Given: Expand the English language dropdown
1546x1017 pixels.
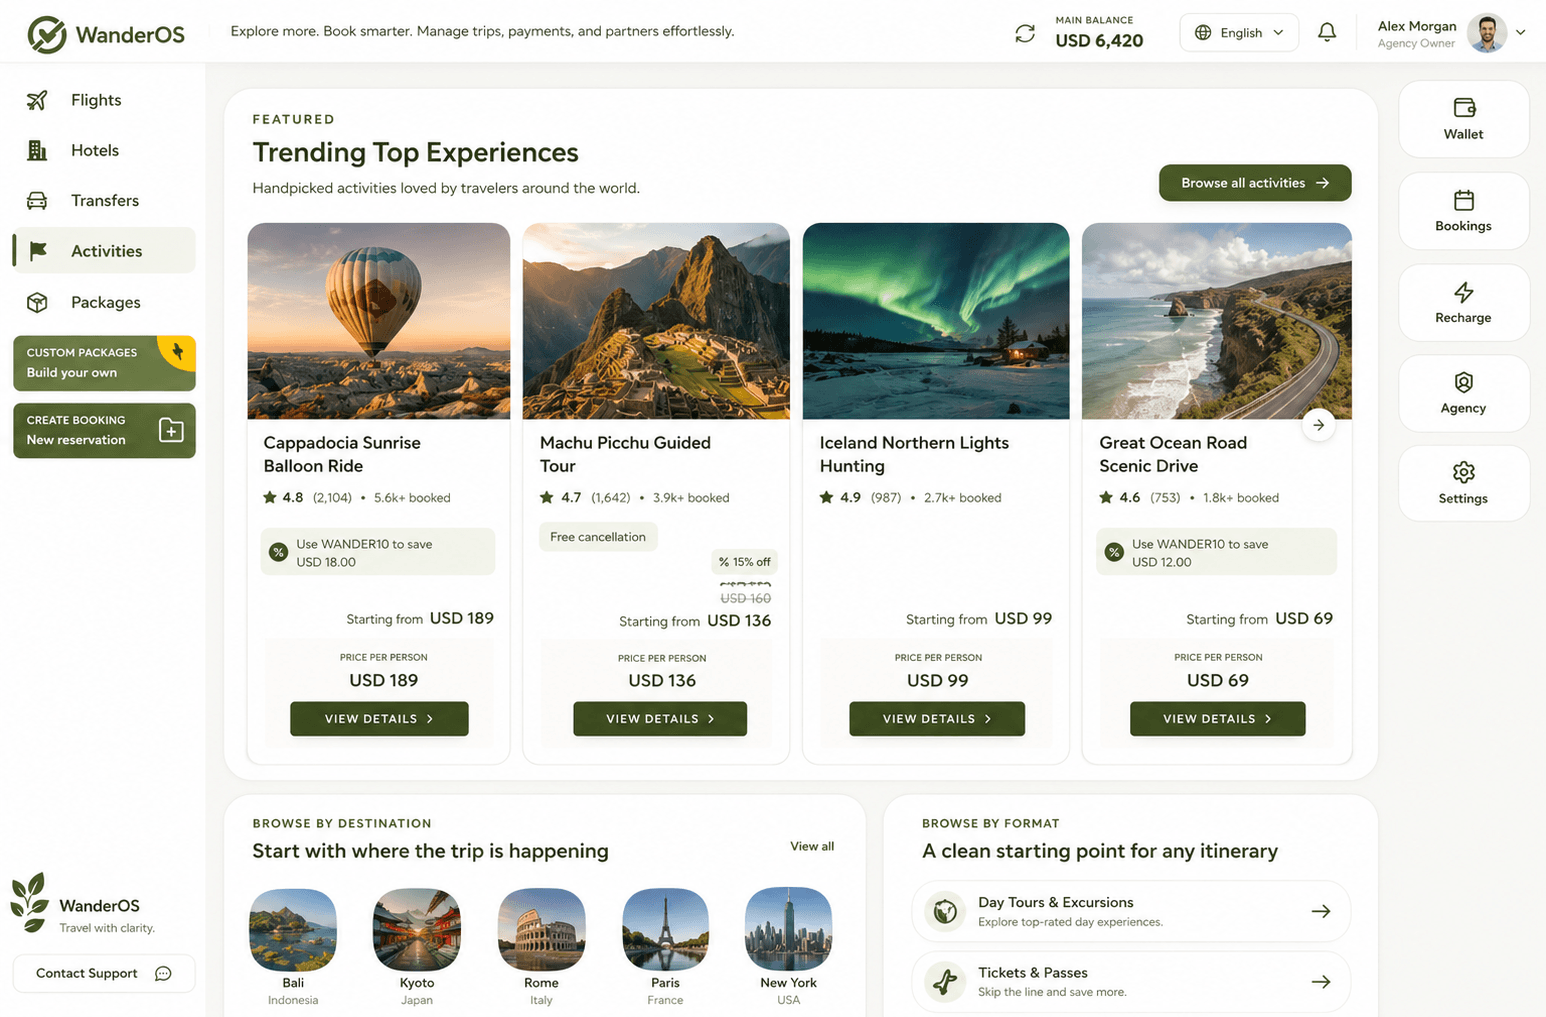Looking at the screenshot, I should point(1239,33).
